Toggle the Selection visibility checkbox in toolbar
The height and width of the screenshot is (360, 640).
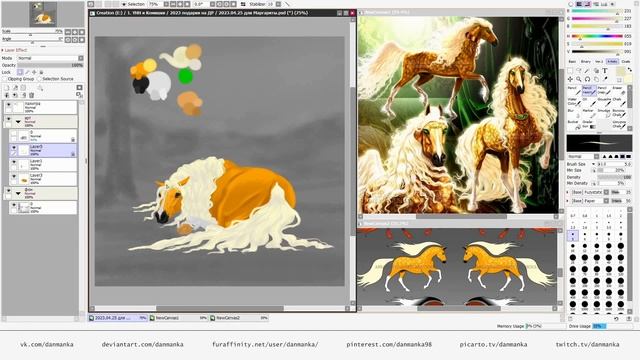coord(124,4)
